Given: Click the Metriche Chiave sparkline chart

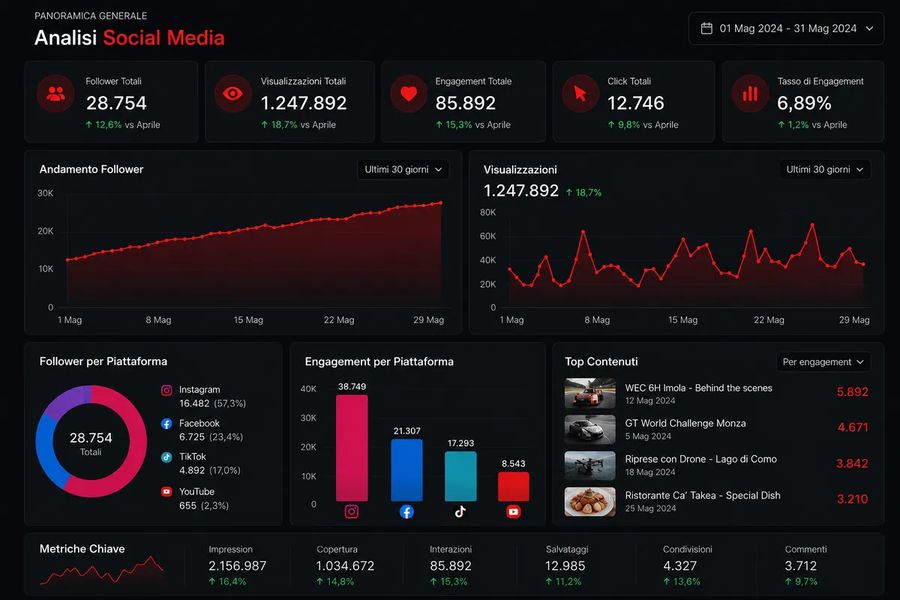Looking at the screenshot, I should tap(102, 570).
